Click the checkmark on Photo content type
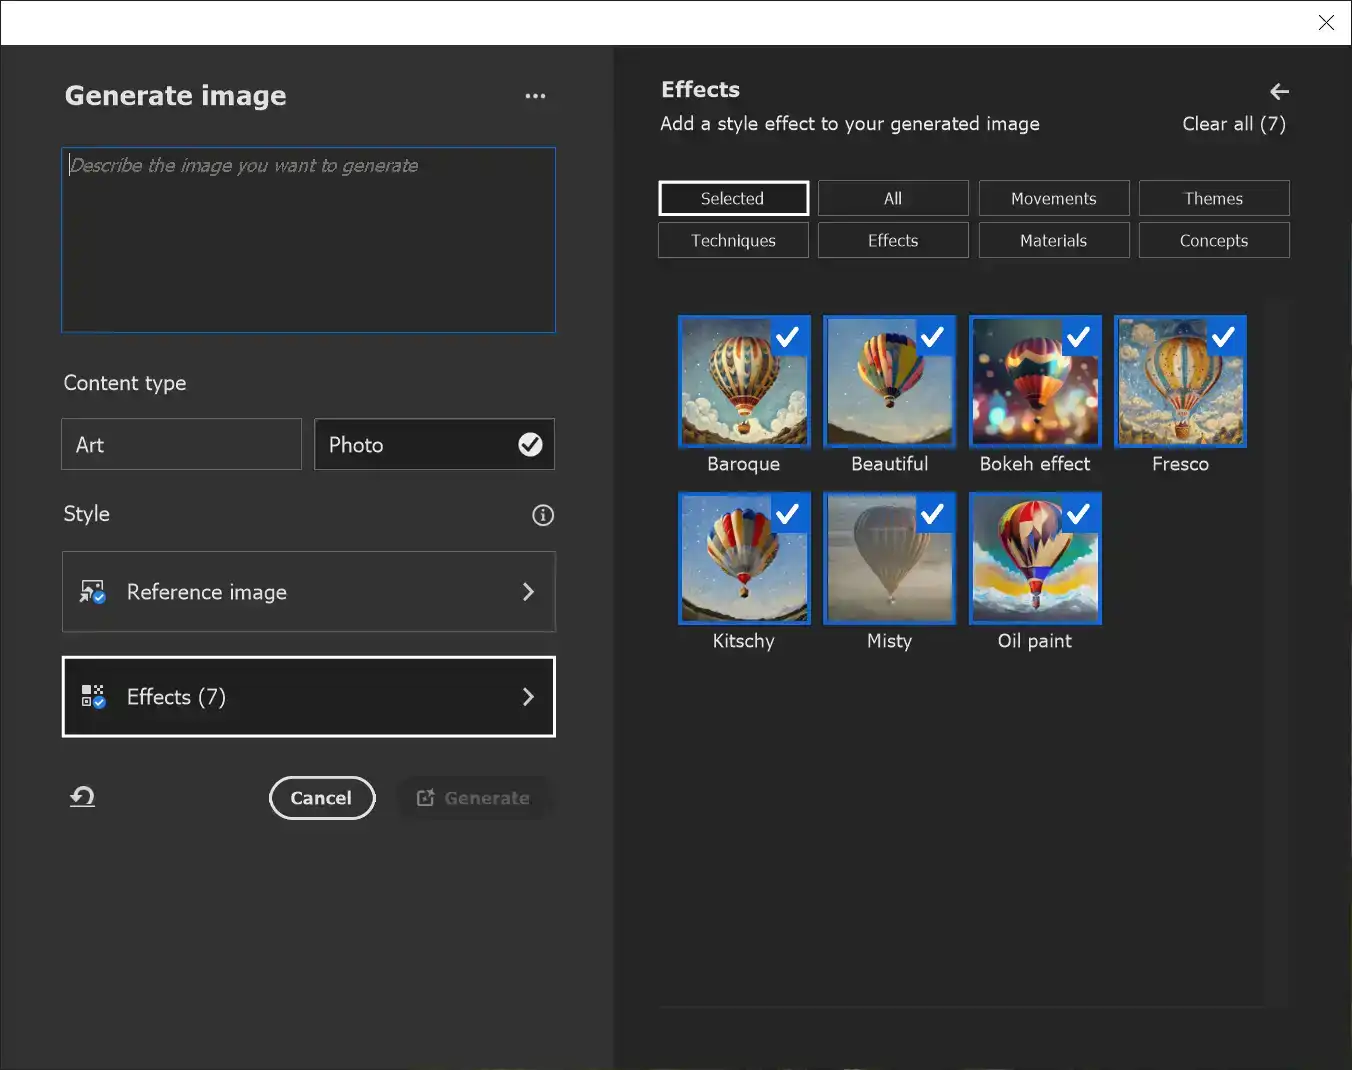1352x1070 pixels. [x=531, y=444]
